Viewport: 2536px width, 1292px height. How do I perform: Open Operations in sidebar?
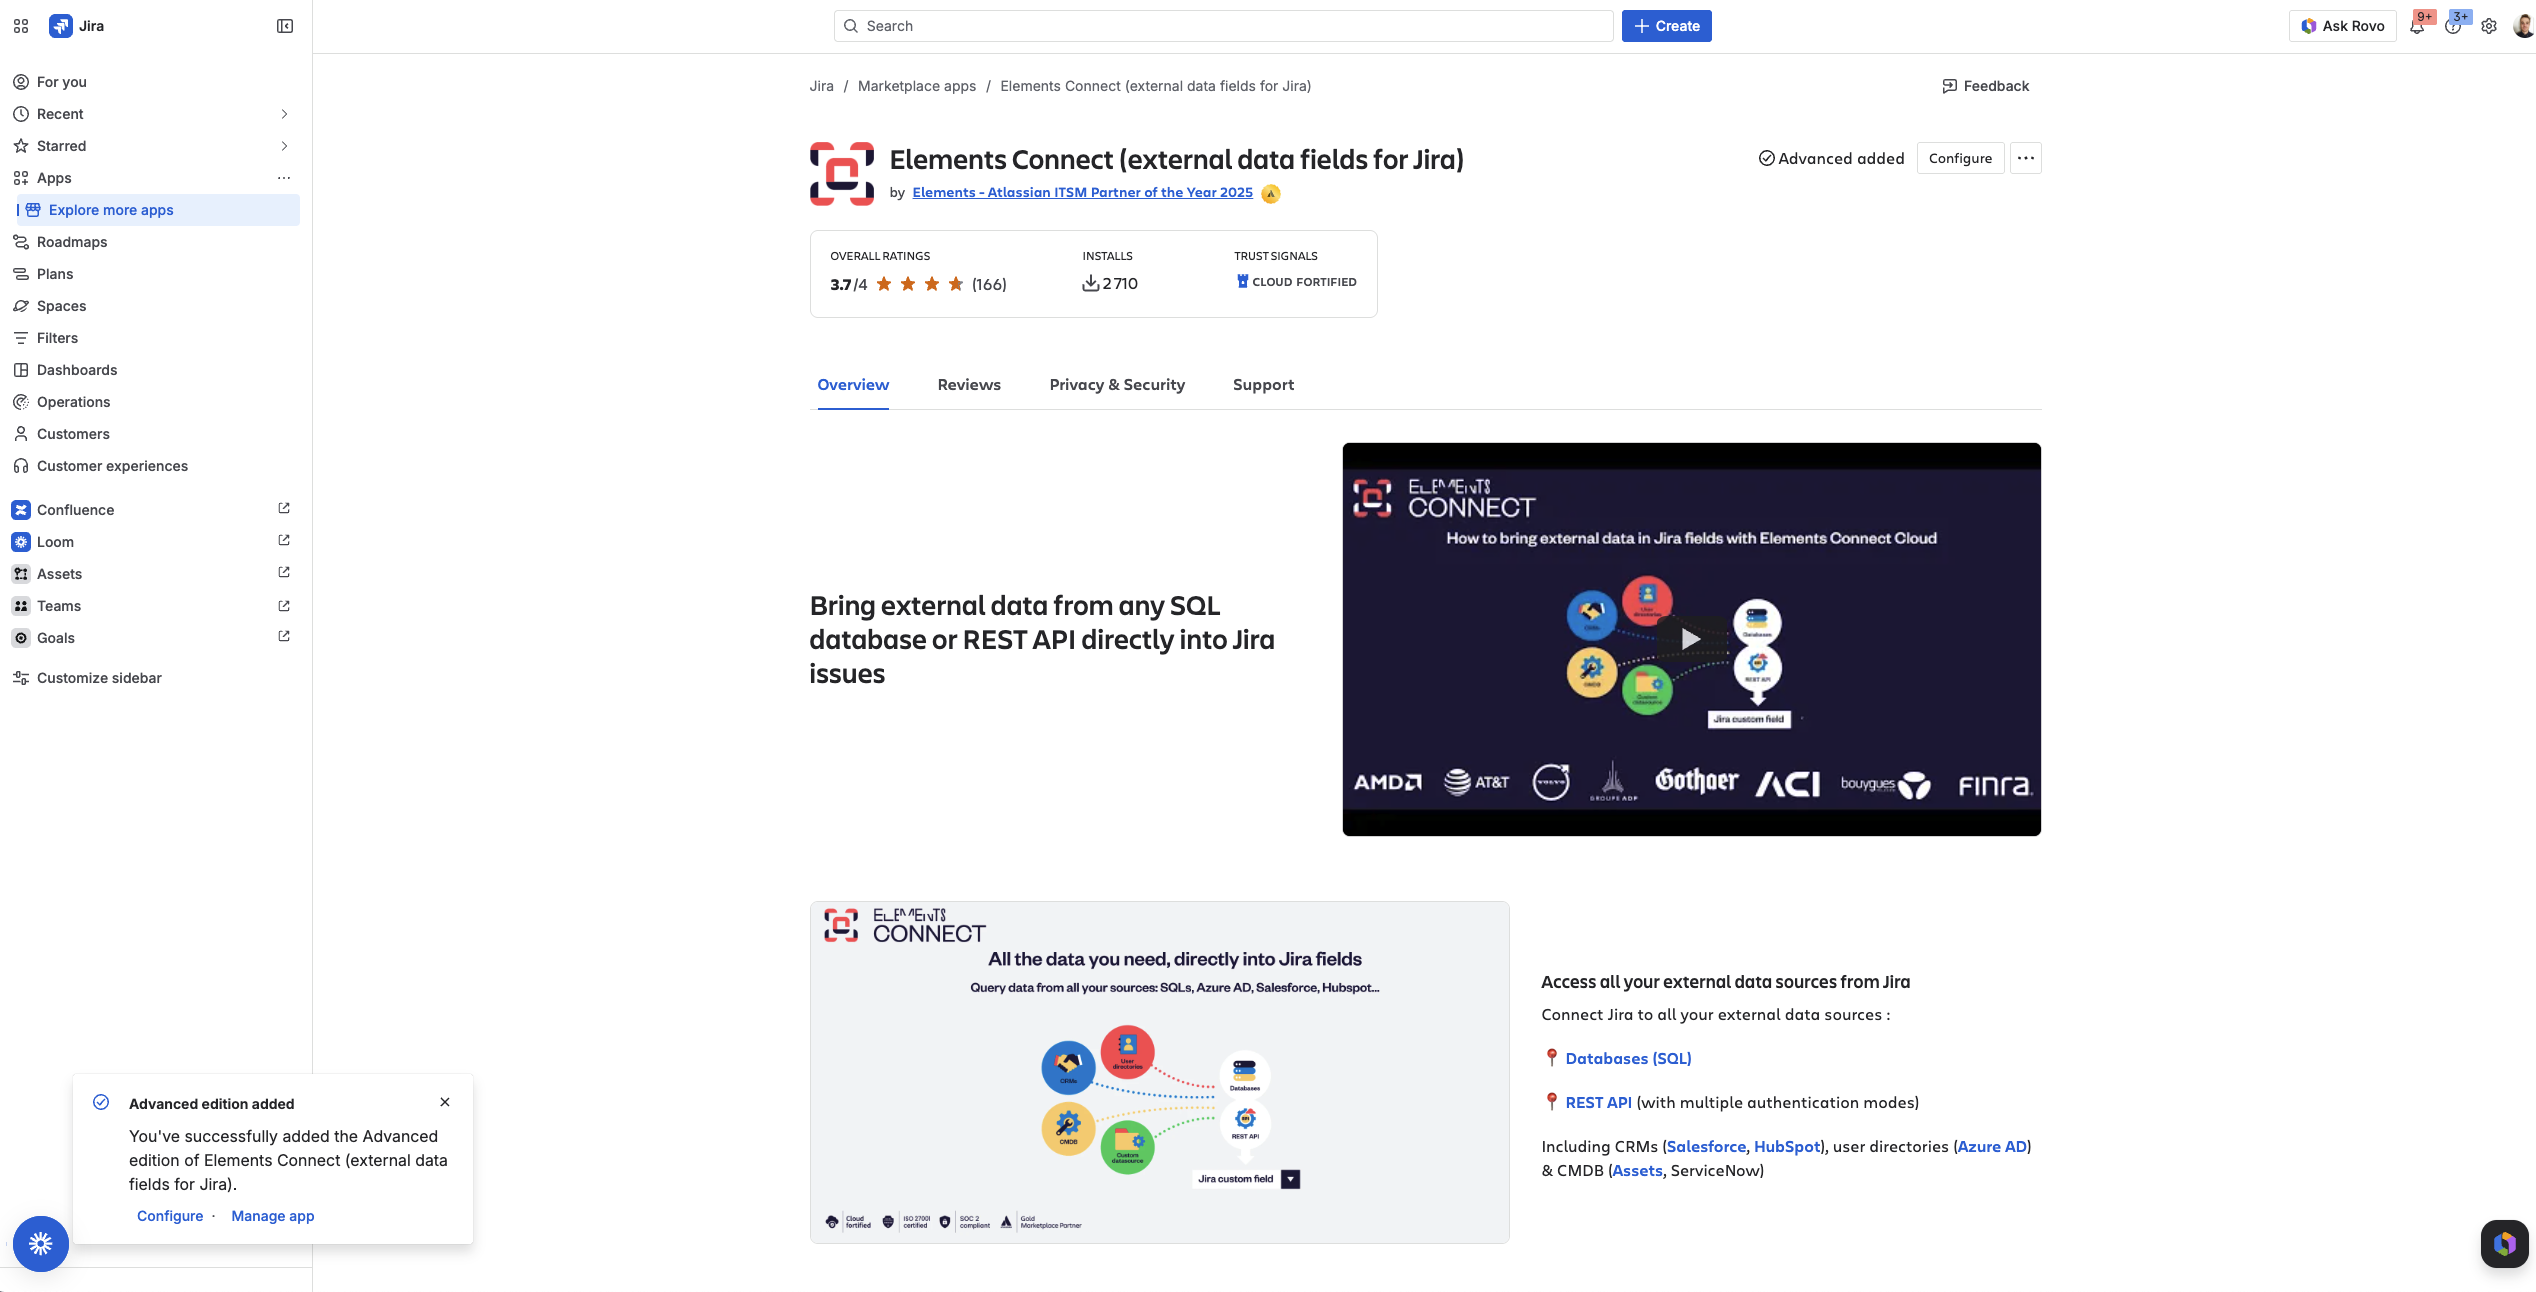[x=155, y=402]
